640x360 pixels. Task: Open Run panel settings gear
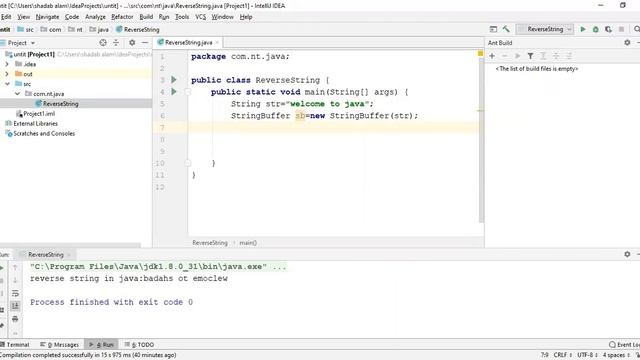627,254
